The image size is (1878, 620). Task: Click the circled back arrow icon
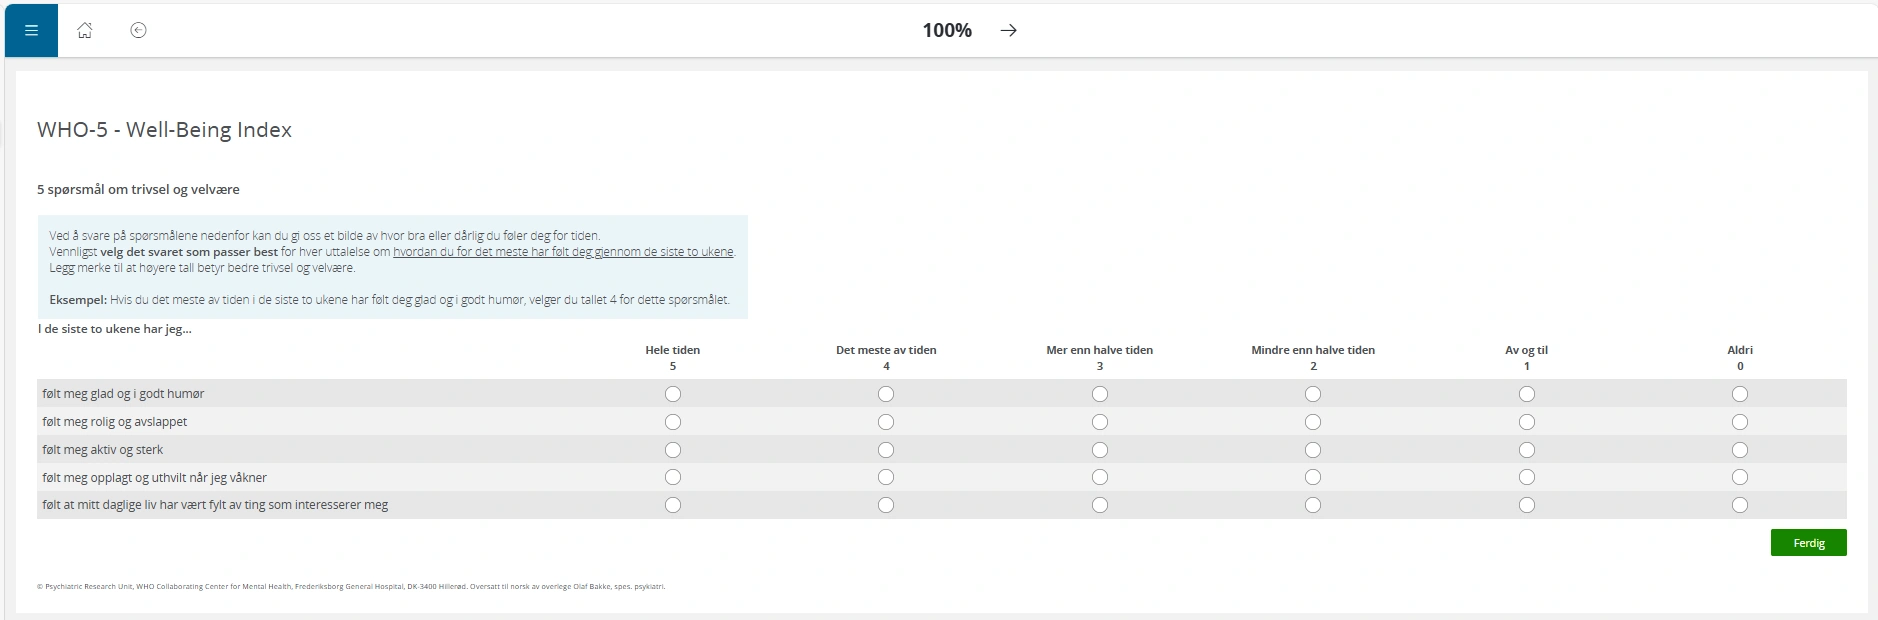pyautogui.click(x=139, y=30)
